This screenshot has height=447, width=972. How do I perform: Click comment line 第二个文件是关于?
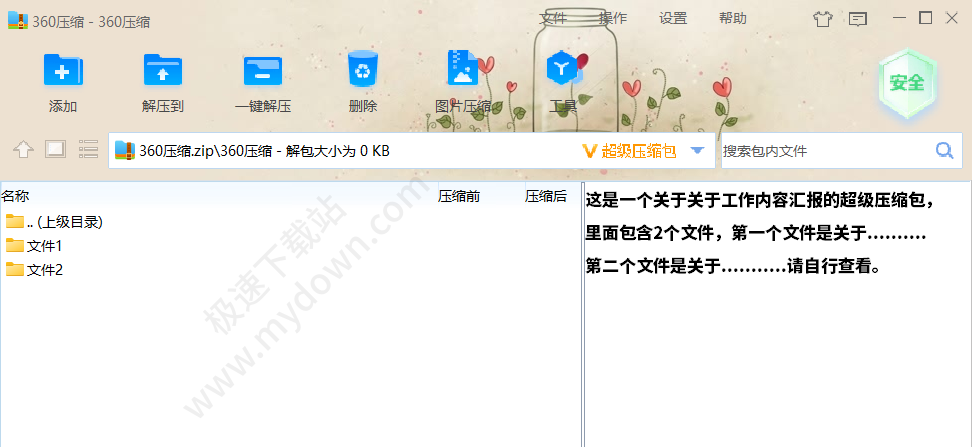tap(733, 267)
